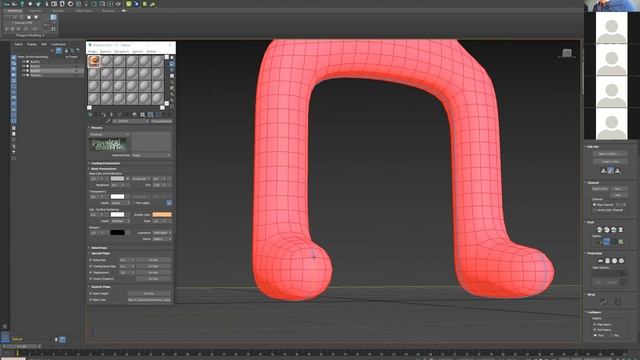Click the ViewCube in the viewport corner

(567, 53)
